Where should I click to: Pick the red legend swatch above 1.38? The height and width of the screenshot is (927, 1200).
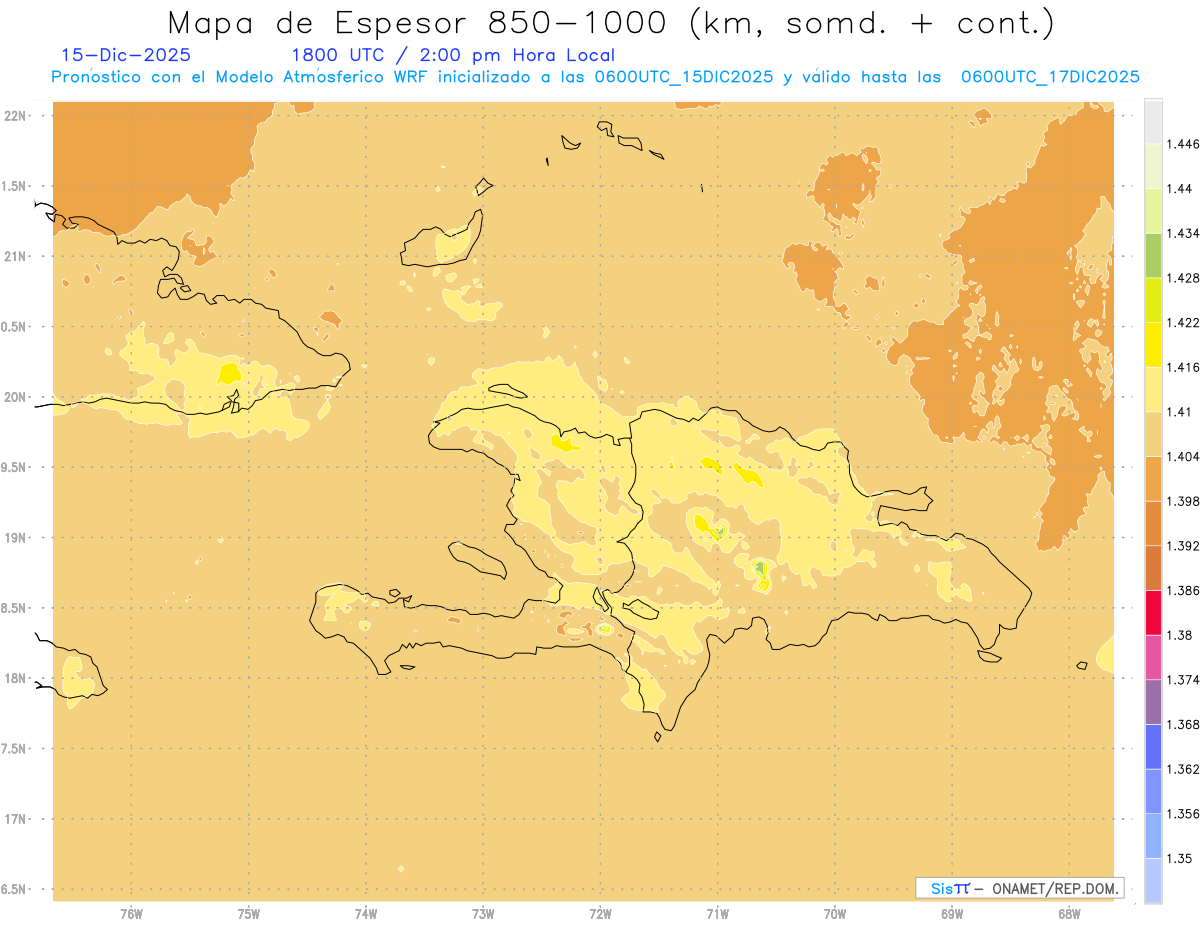coord(1153,612)
